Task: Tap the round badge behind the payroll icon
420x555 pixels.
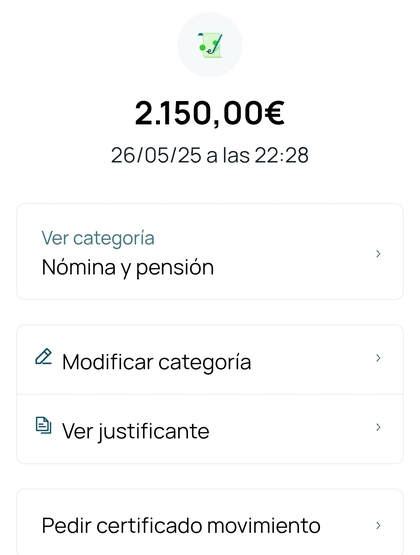Action: [210, 45]
